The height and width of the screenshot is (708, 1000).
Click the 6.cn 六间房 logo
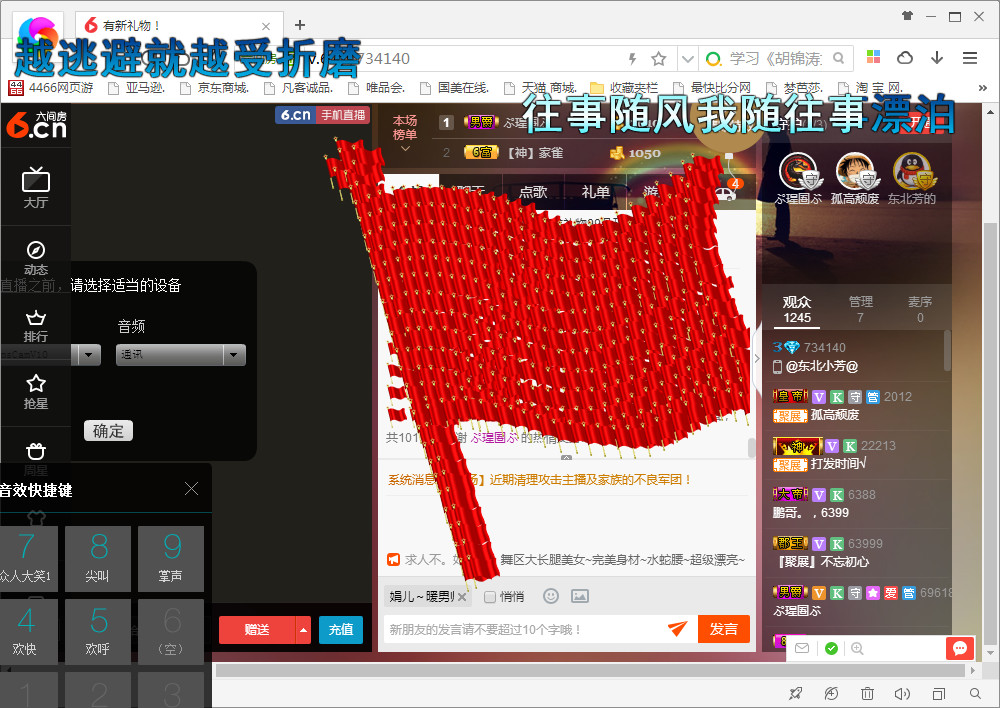pos(37,124)
